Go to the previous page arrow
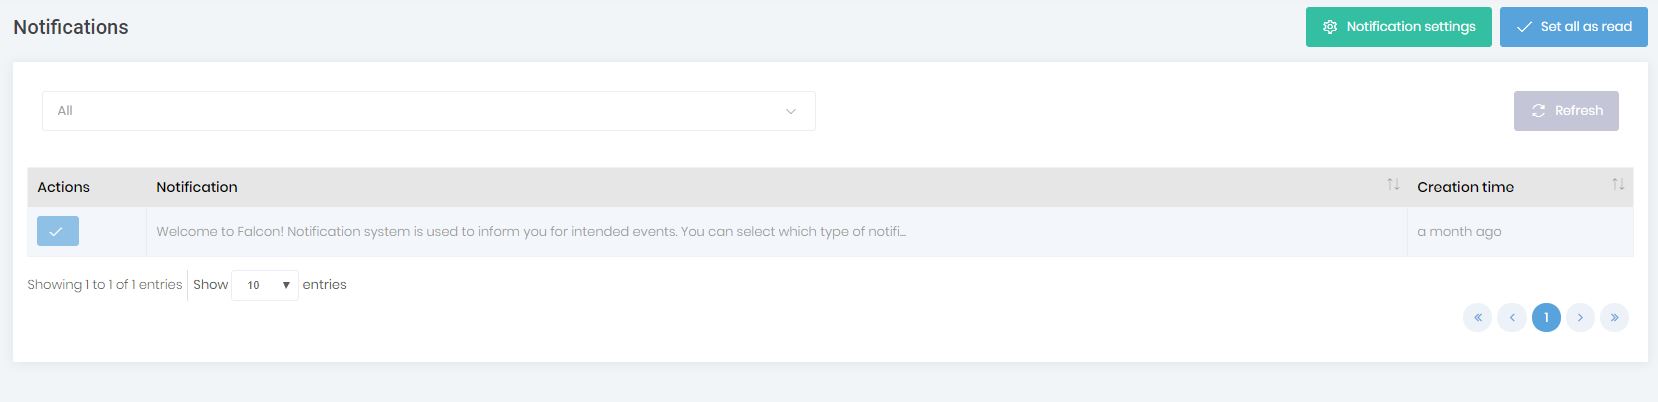 click(1511, 318)
